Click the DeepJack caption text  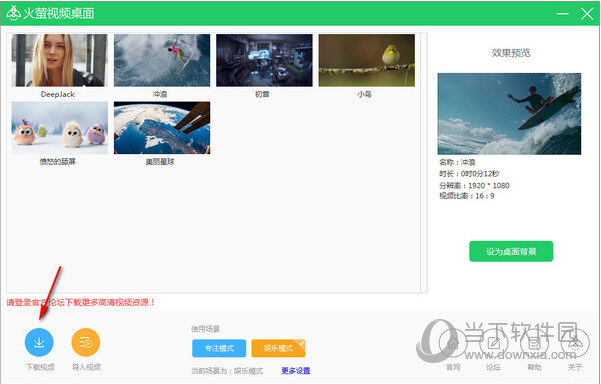pos(57,94)
